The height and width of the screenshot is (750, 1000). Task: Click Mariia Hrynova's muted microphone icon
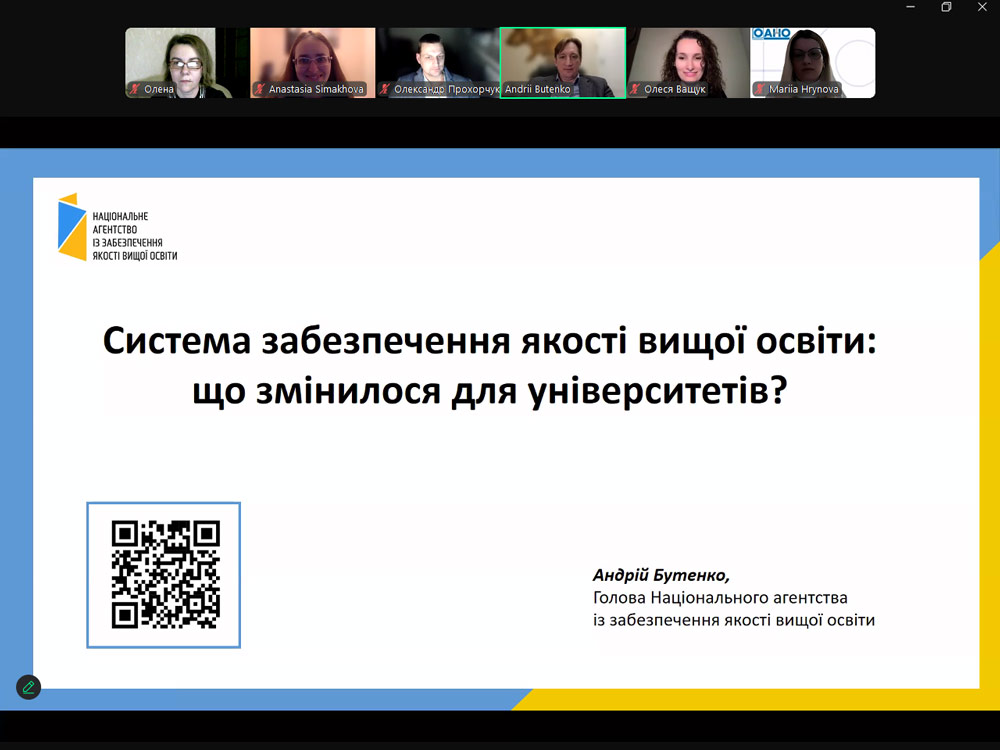tap(760, 89)
